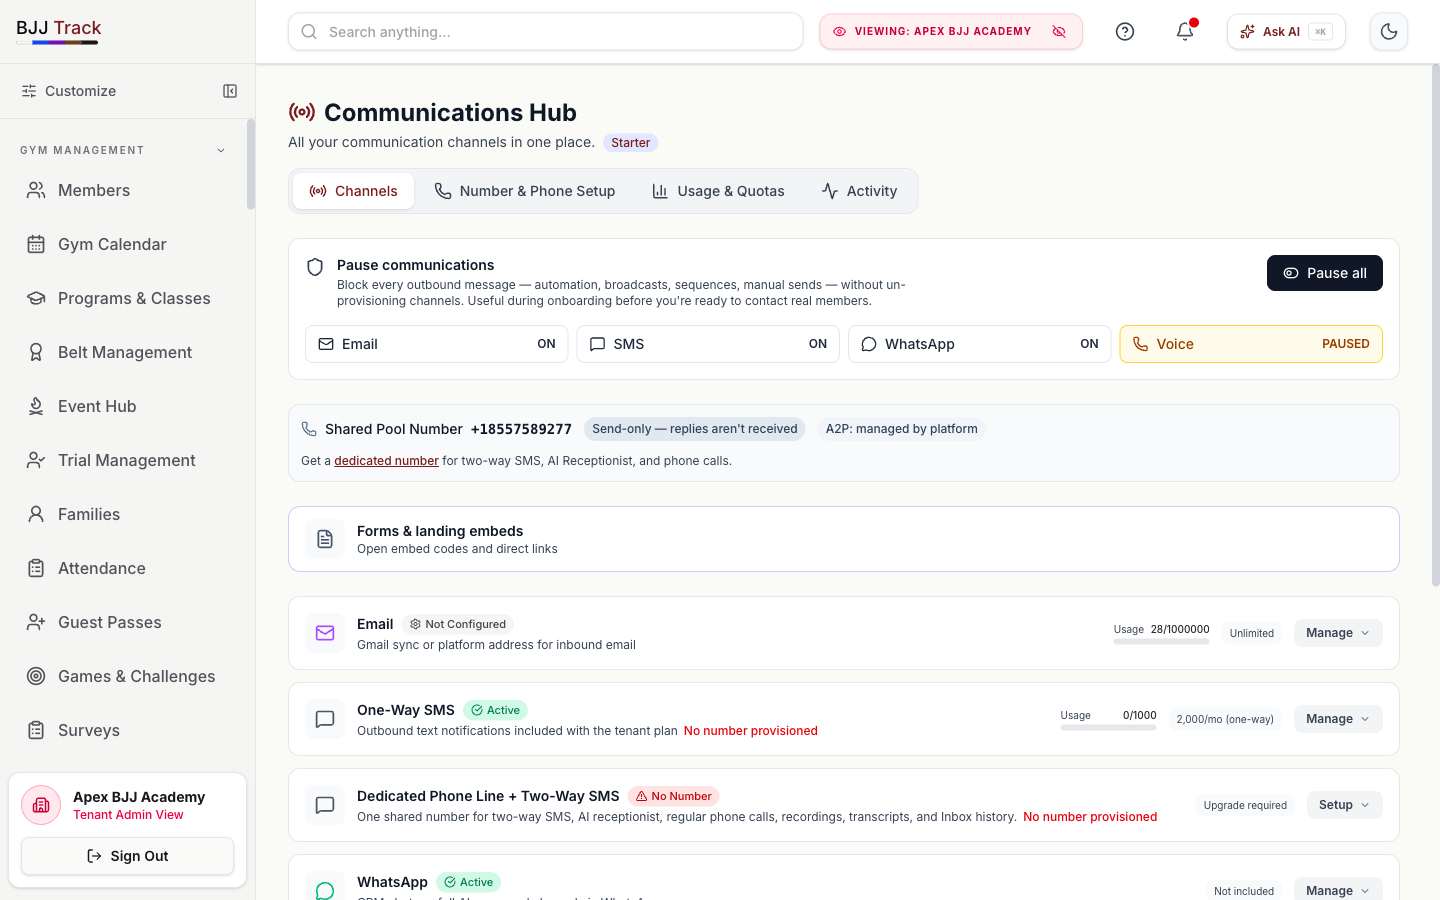
Task: Click the Email usage progress bar
Action: click(1161, 642)
